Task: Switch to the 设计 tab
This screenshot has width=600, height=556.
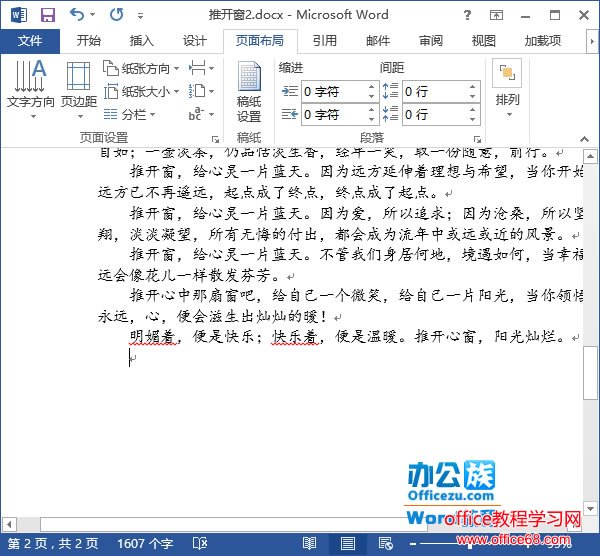Action: coord(195,41)
